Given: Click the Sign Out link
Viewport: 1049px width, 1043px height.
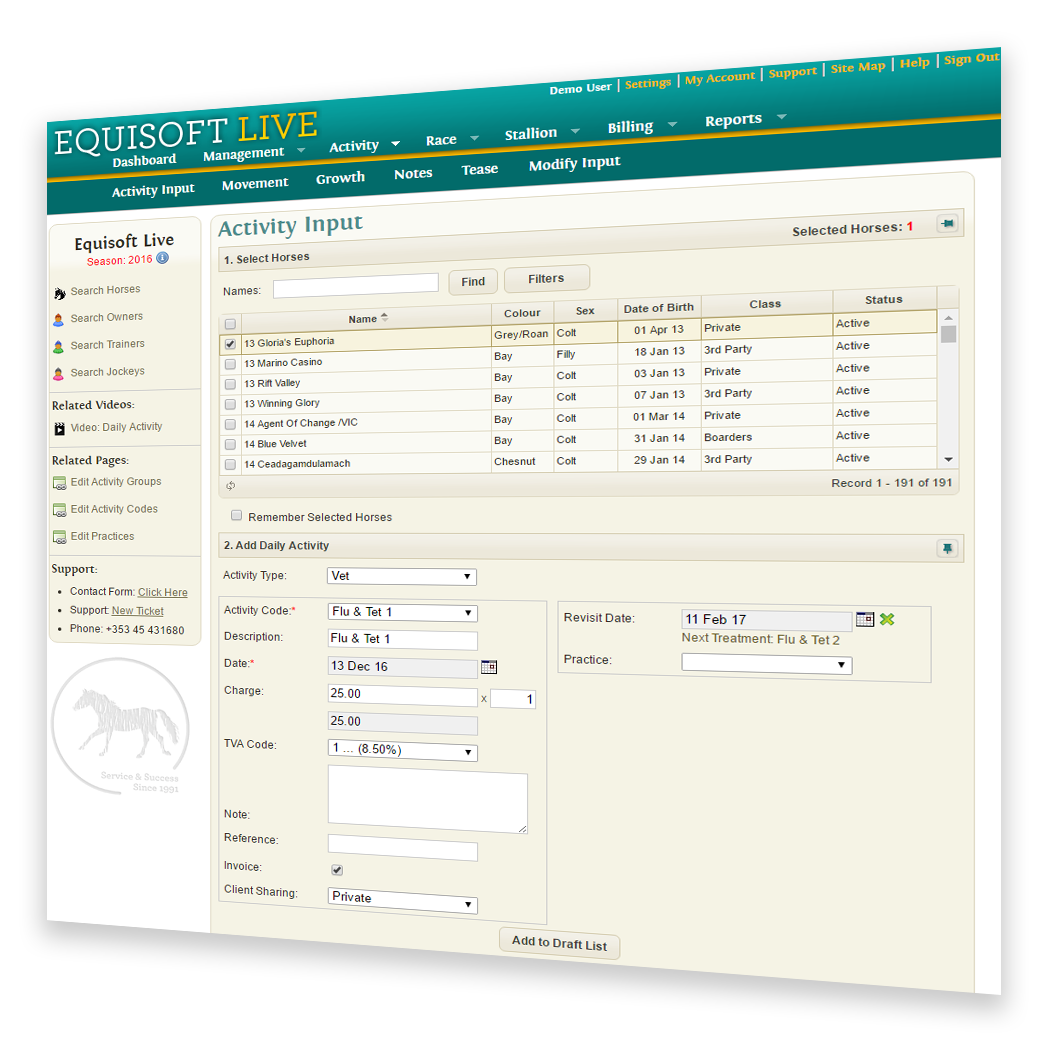Looking at the screenshot, I should [x=971, y=58].
